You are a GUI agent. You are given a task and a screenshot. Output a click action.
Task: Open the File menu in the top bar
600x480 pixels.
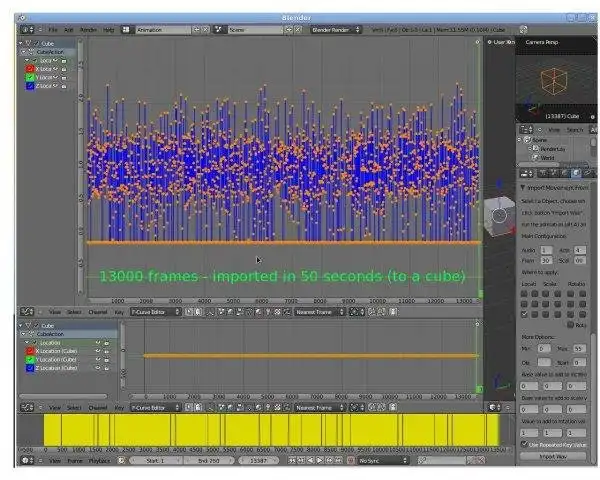[52, 30]
